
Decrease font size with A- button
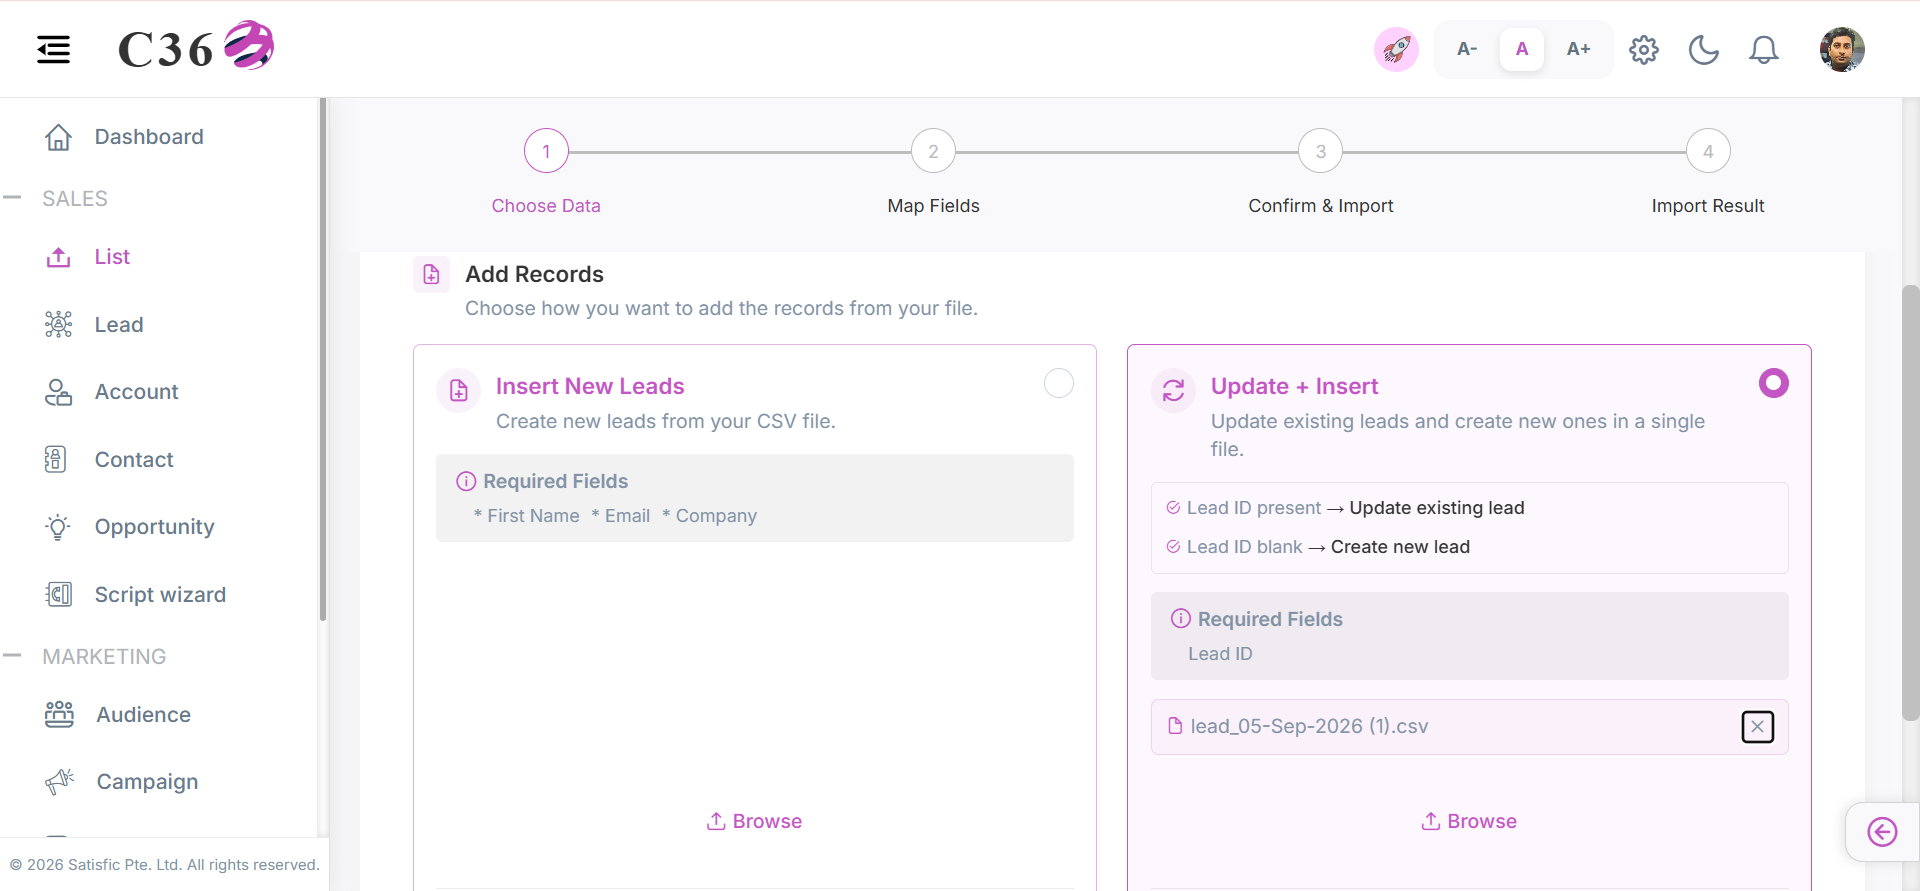click(x=1467, y=49)
